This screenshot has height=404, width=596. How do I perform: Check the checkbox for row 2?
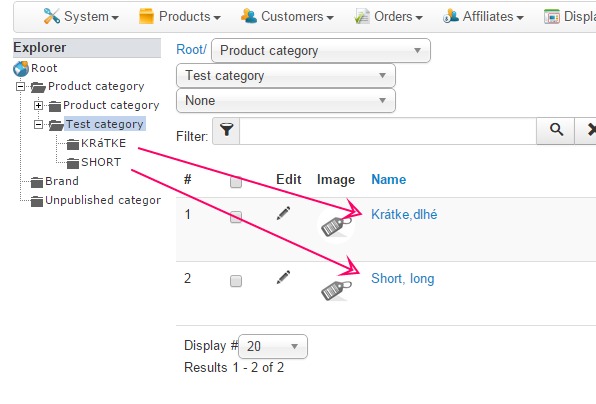pos(236,281)
